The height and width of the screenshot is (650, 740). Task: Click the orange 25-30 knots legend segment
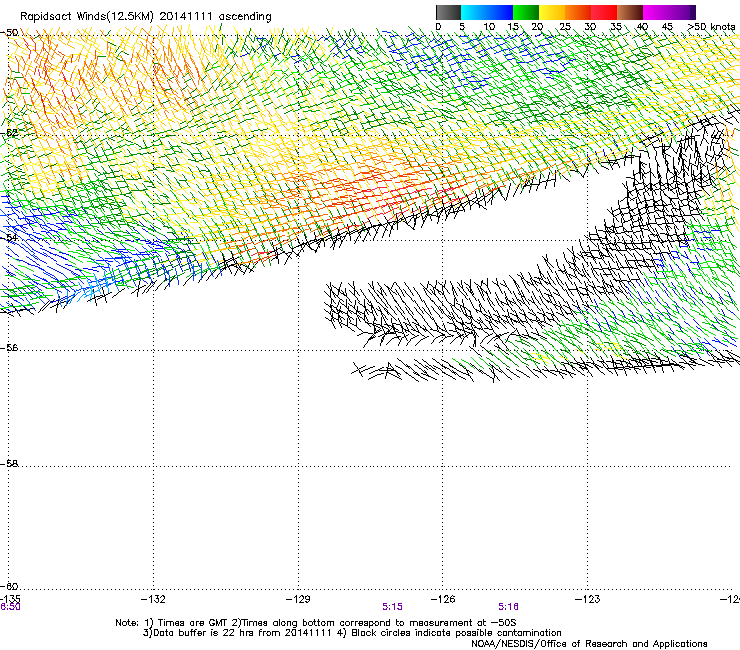coord(578,12)
